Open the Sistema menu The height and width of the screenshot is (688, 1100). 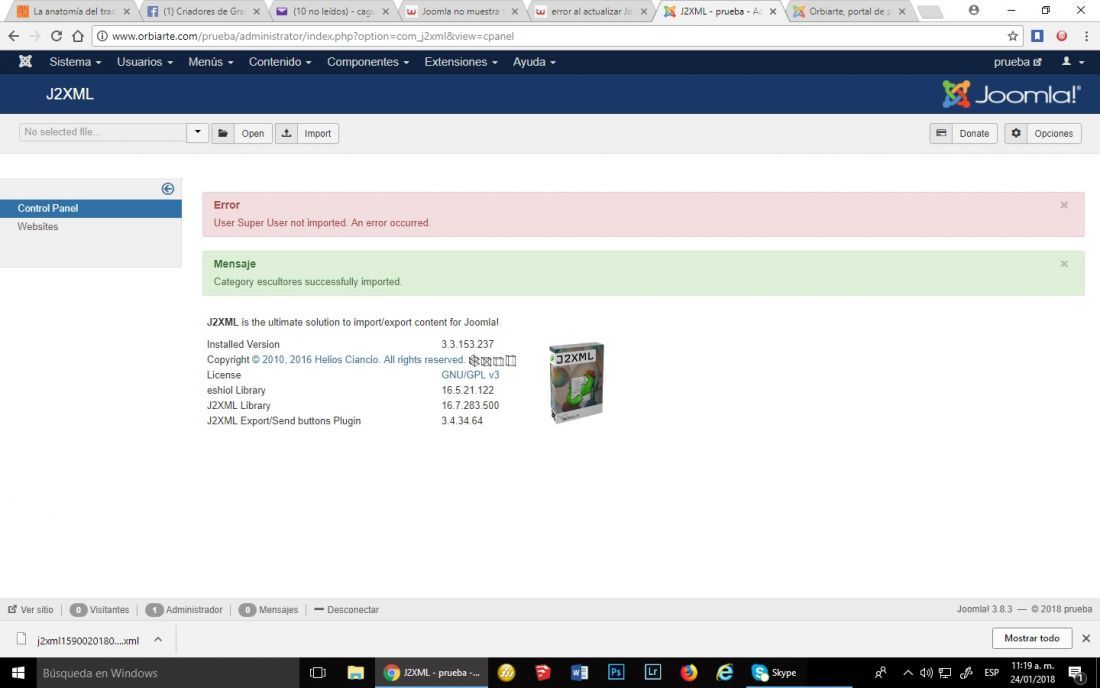pos(75,62)
